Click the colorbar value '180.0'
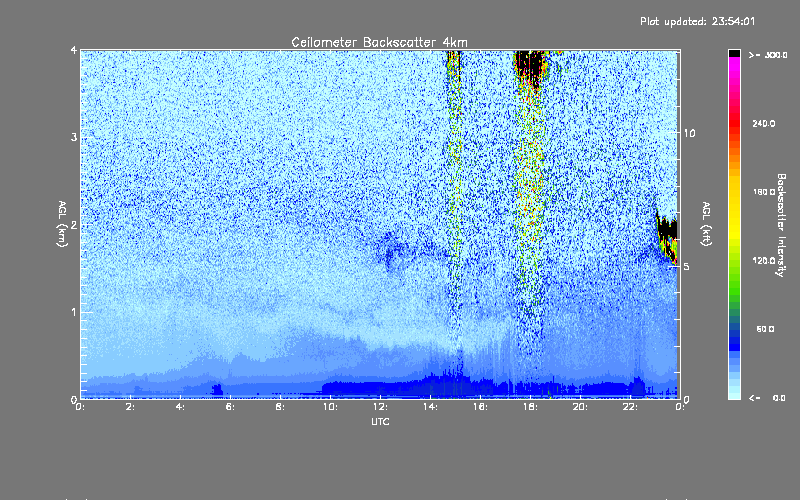This screenshot has height=500, width=800. point(764,192)
